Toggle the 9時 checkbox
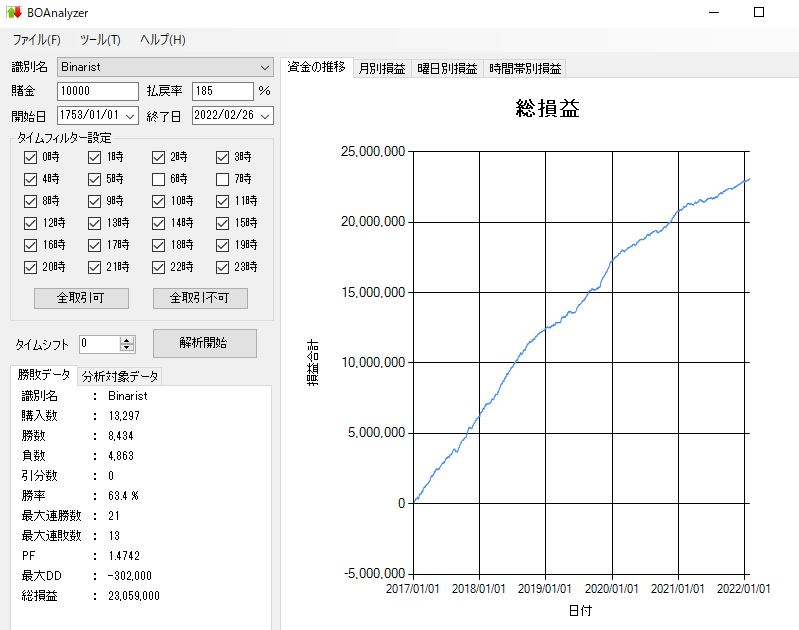 [94, 201]
